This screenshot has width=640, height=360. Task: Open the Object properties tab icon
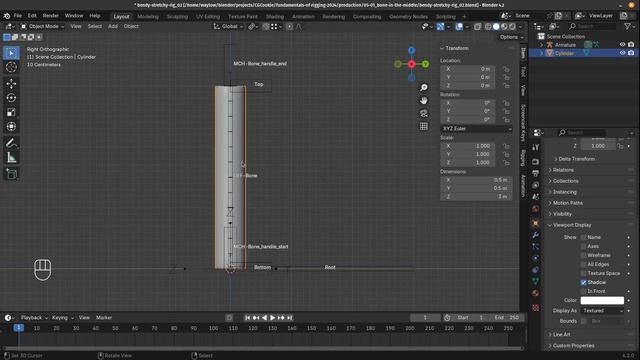click(536, 223)
